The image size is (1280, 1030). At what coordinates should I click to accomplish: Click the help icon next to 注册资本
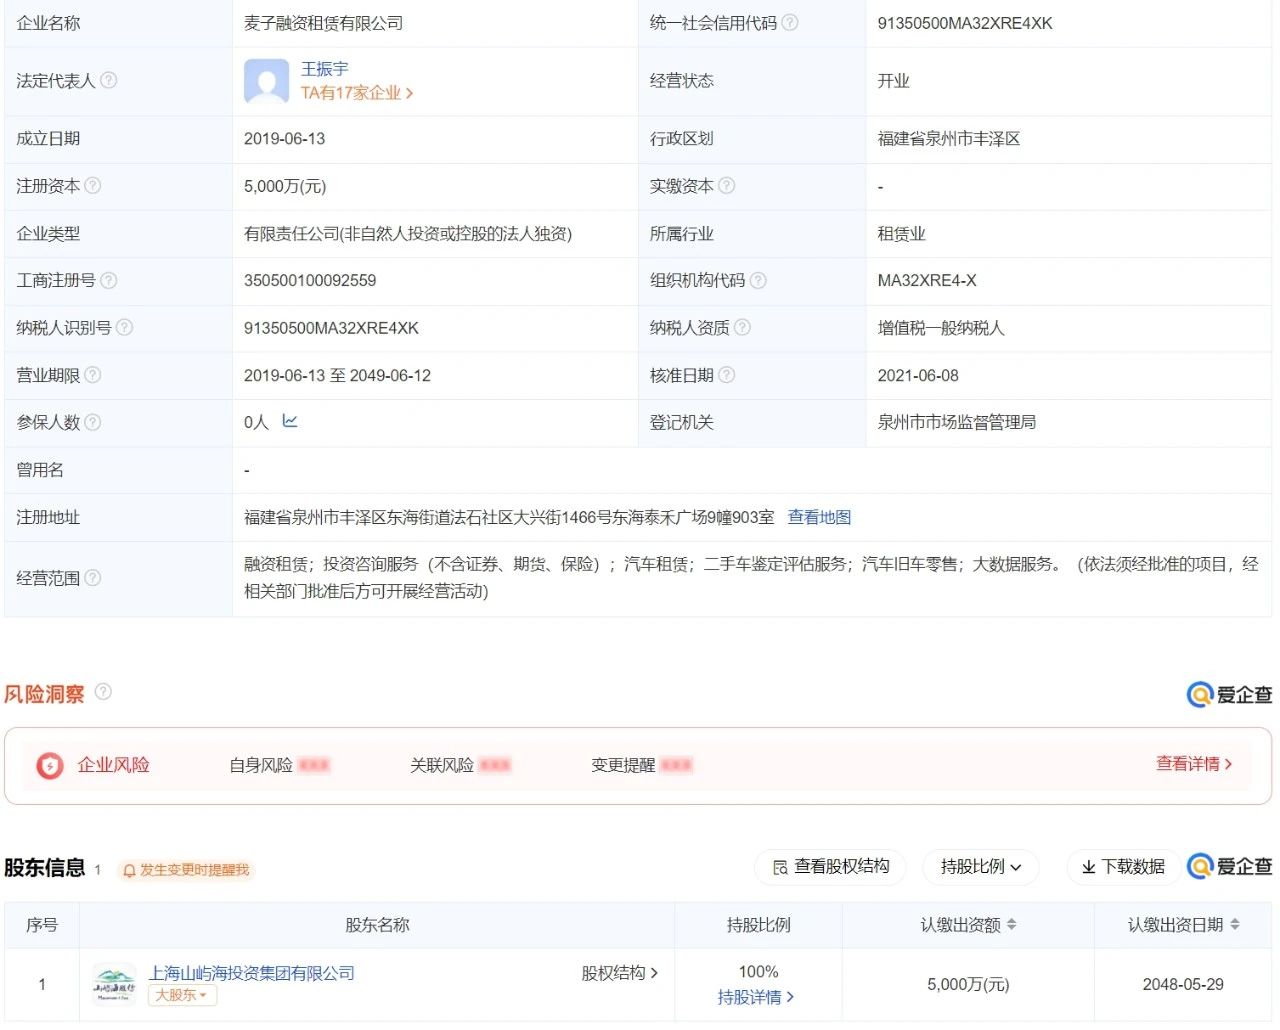point(93,185)
